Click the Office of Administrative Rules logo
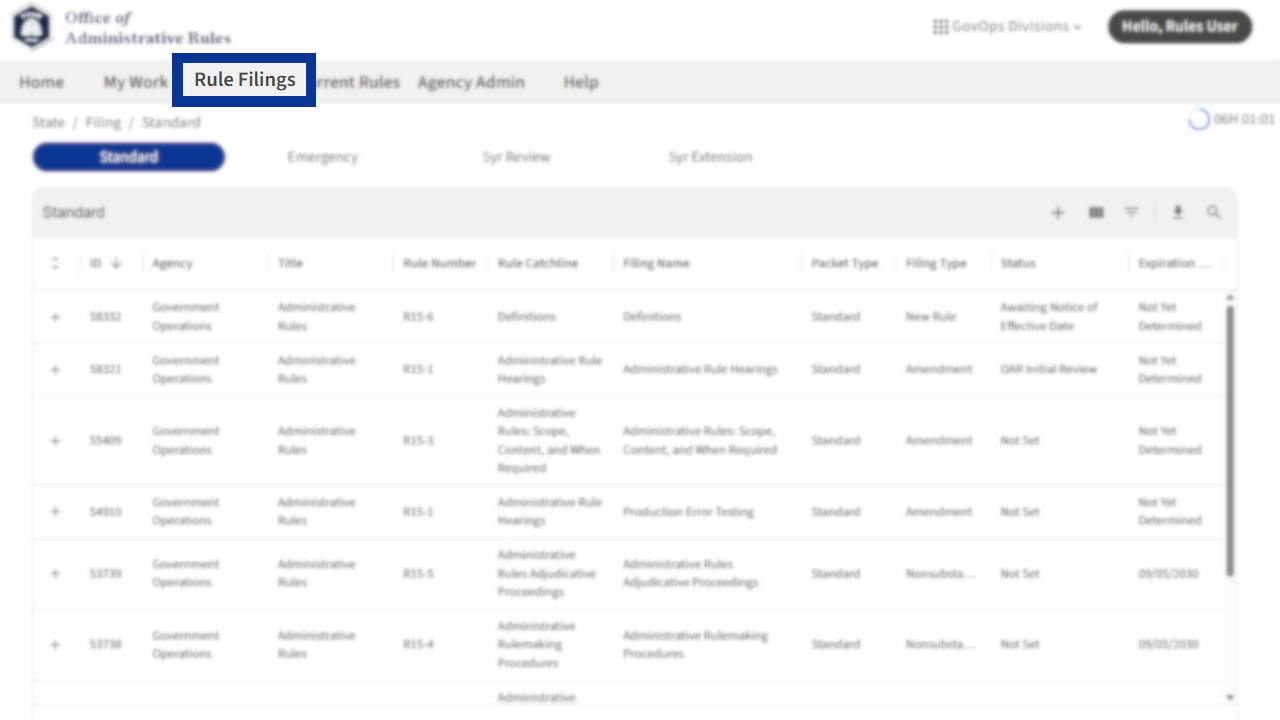The height and width of the screenshot is (720, 1280). coord(122,27)
